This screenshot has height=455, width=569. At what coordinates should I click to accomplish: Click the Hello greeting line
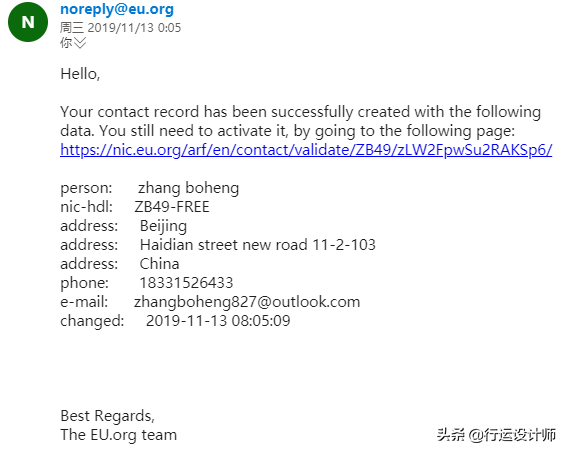coord(80,74)
